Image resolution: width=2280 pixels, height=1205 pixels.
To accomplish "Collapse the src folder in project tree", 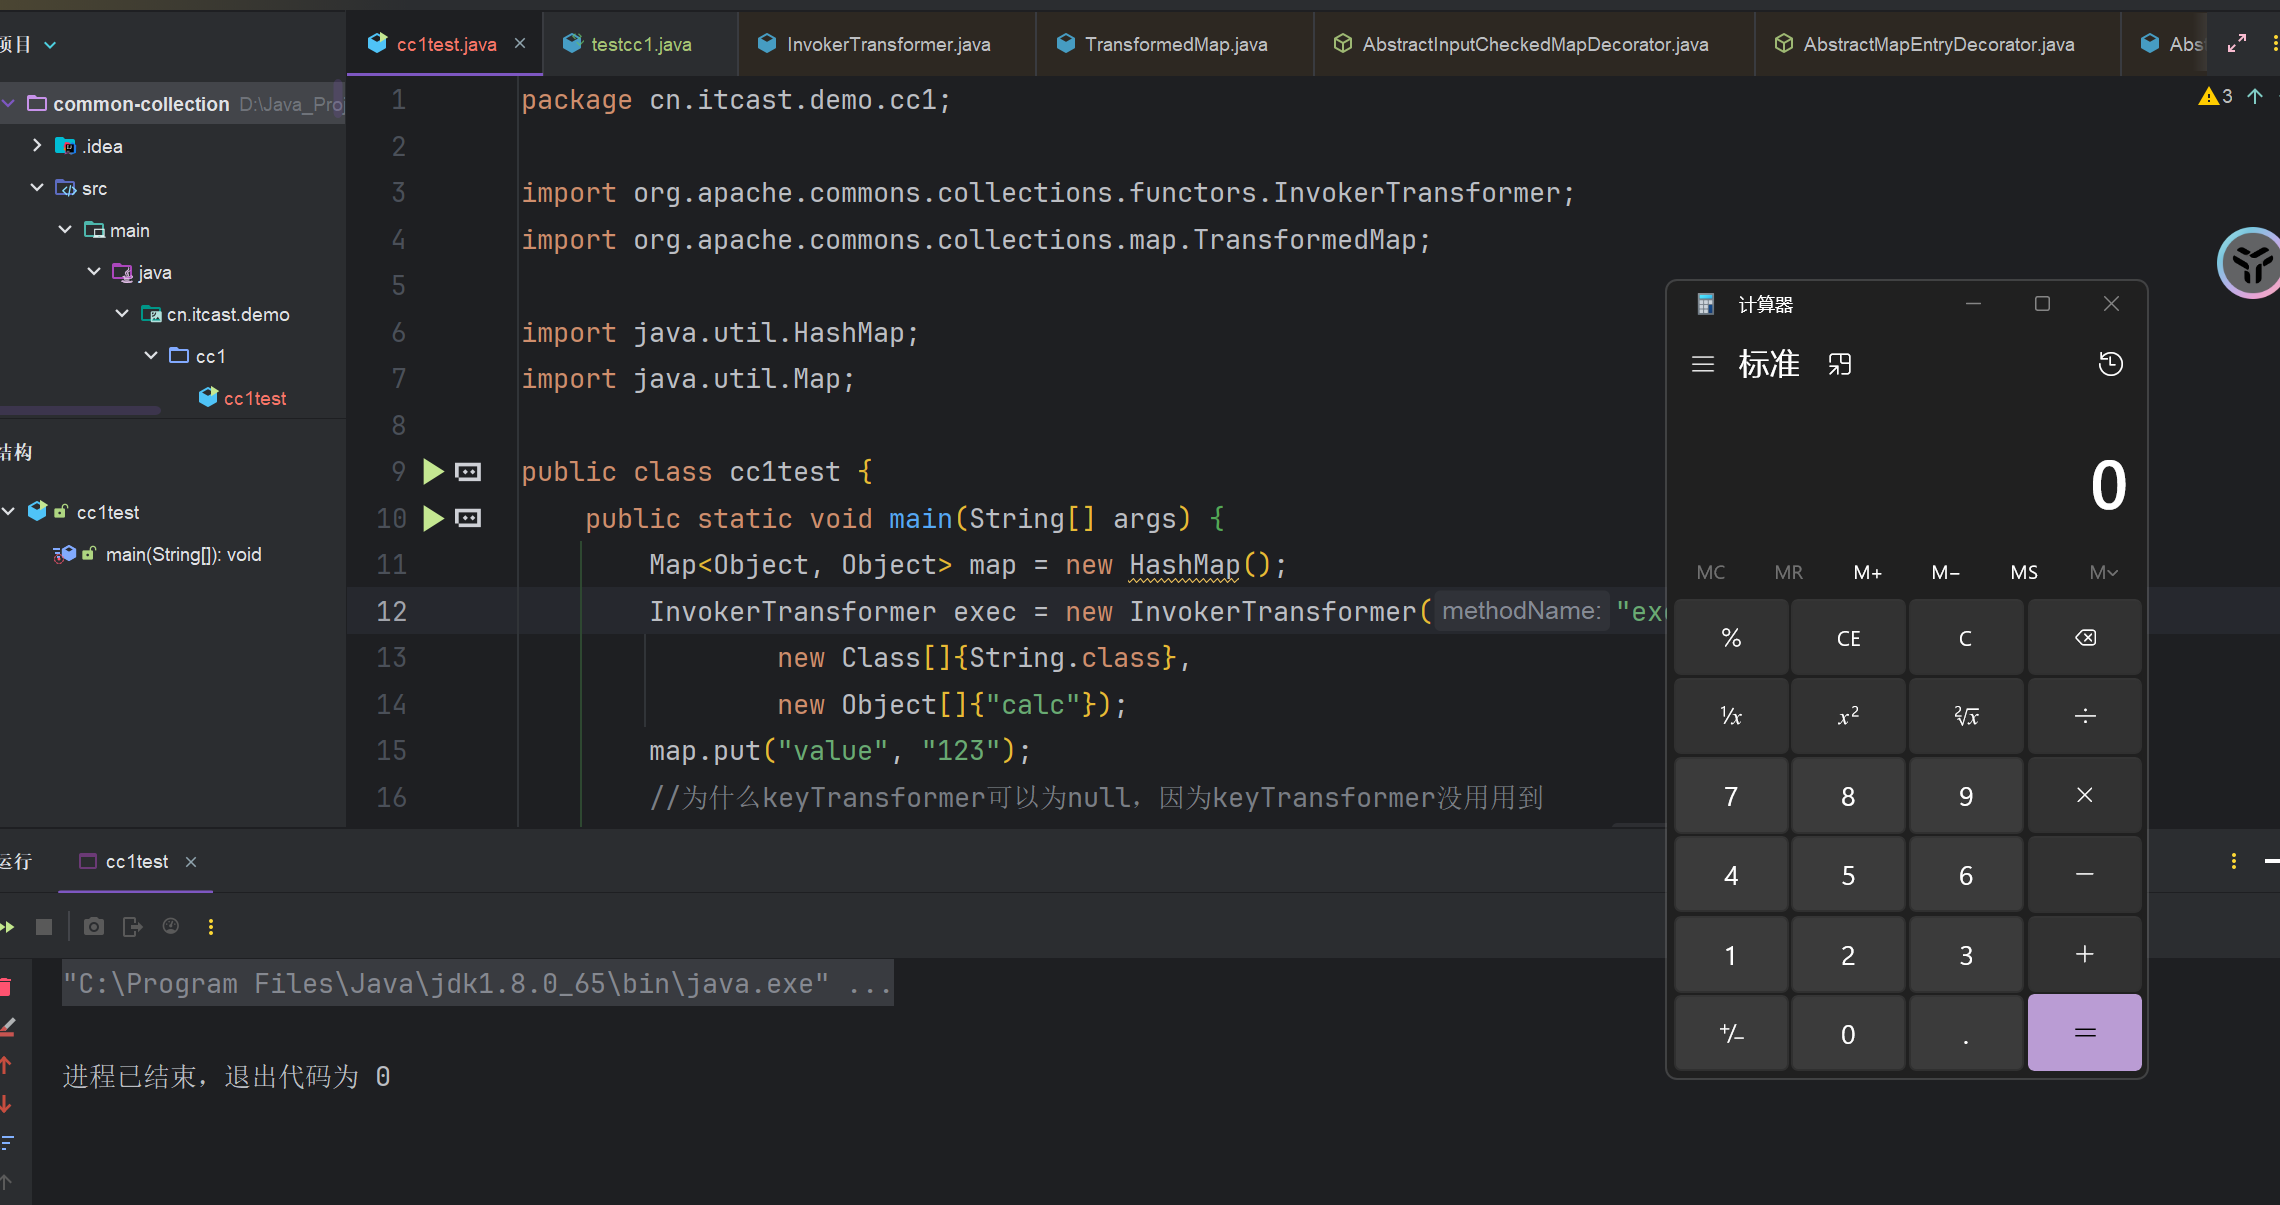I will pyautogui.click(x=37, y=188).
